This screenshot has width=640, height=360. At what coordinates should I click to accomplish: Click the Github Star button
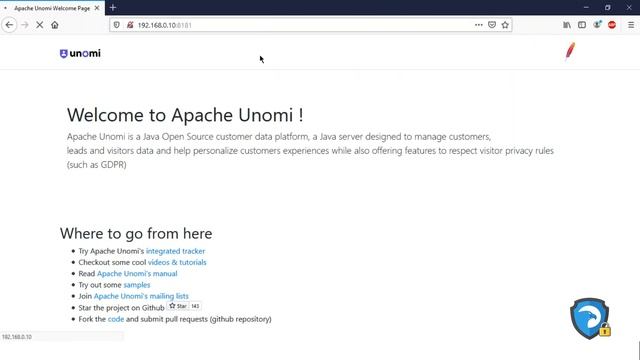(x=178, y=306)
